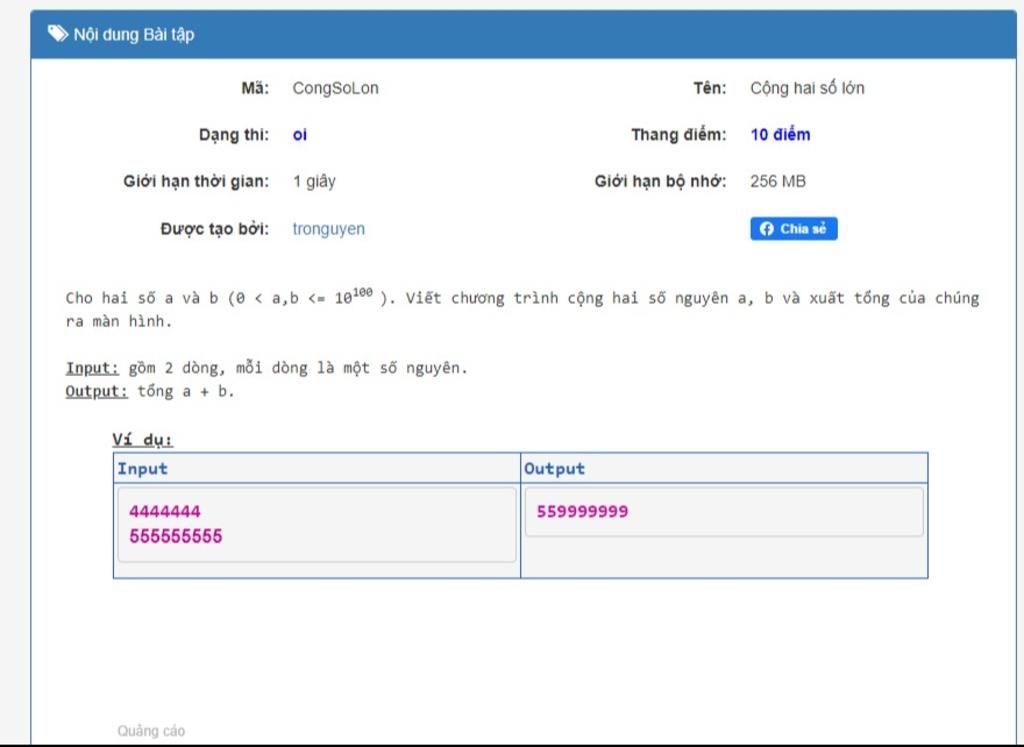Click the underlined 'Output:' description heading
This screenshot has width=1024, height=747.
pos(97,391)
